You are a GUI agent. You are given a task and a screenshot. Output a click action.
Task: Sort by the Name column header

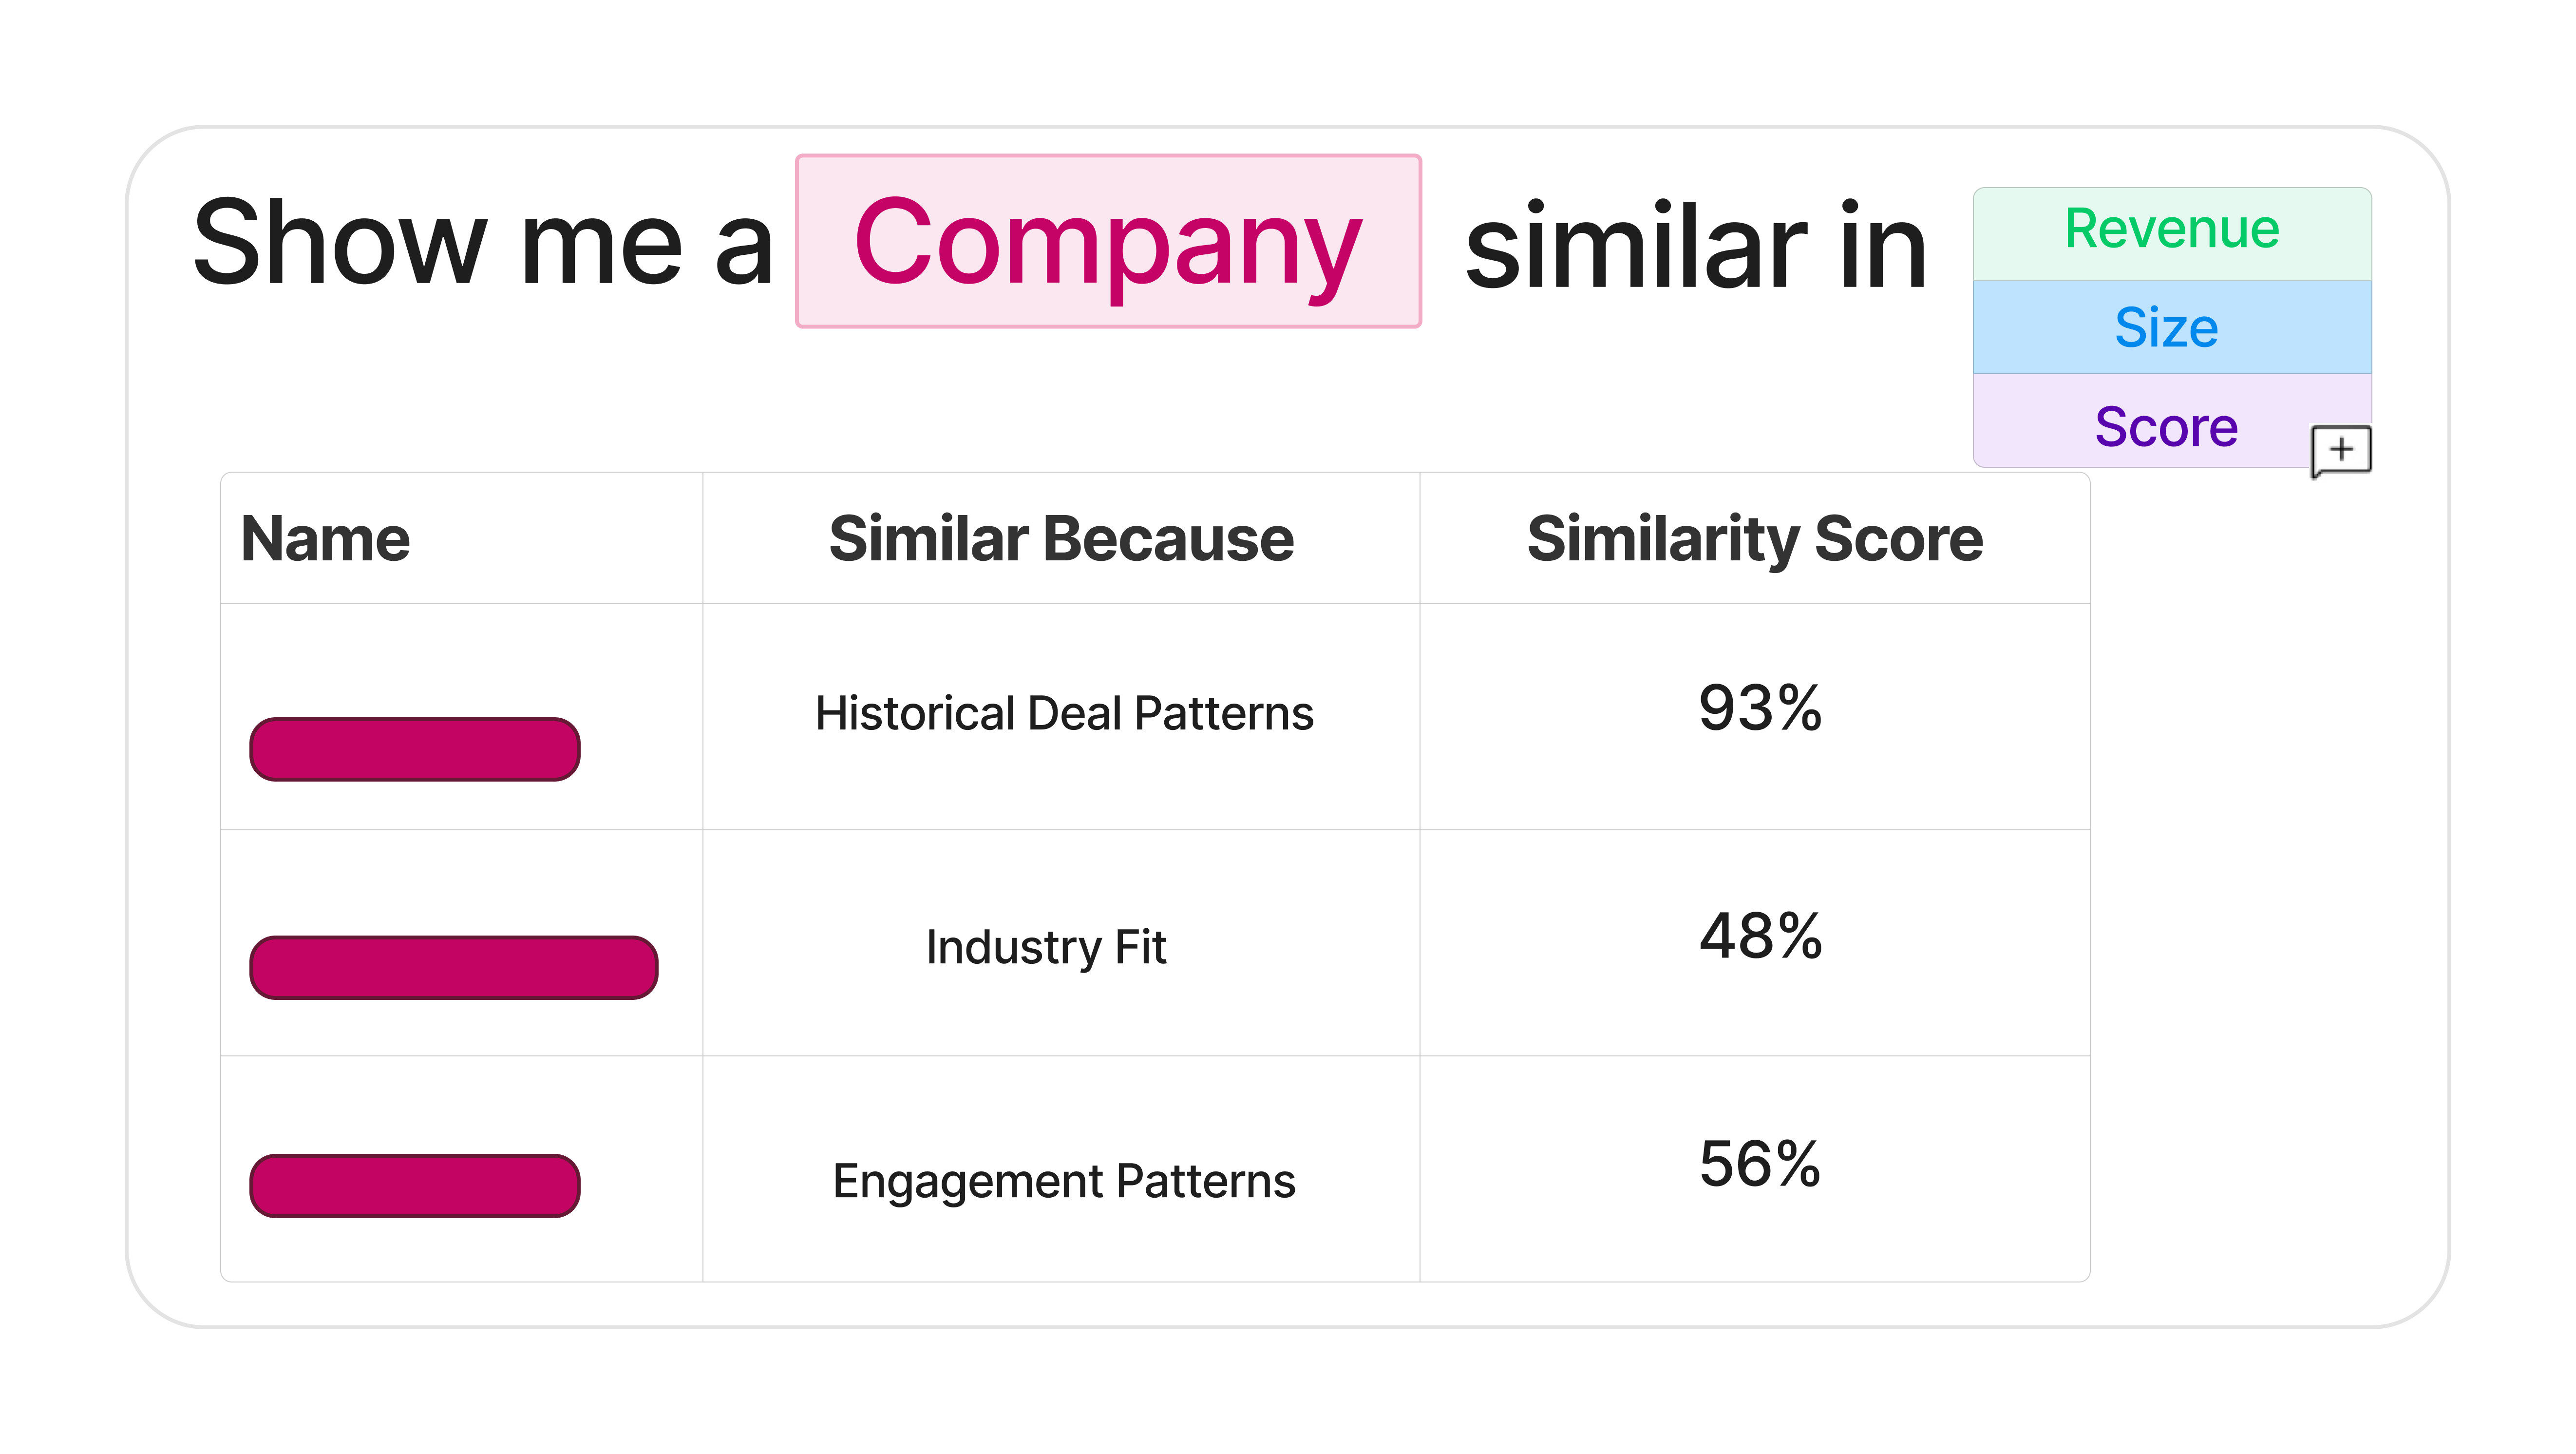pyautogui.click(x=326, y=539)
